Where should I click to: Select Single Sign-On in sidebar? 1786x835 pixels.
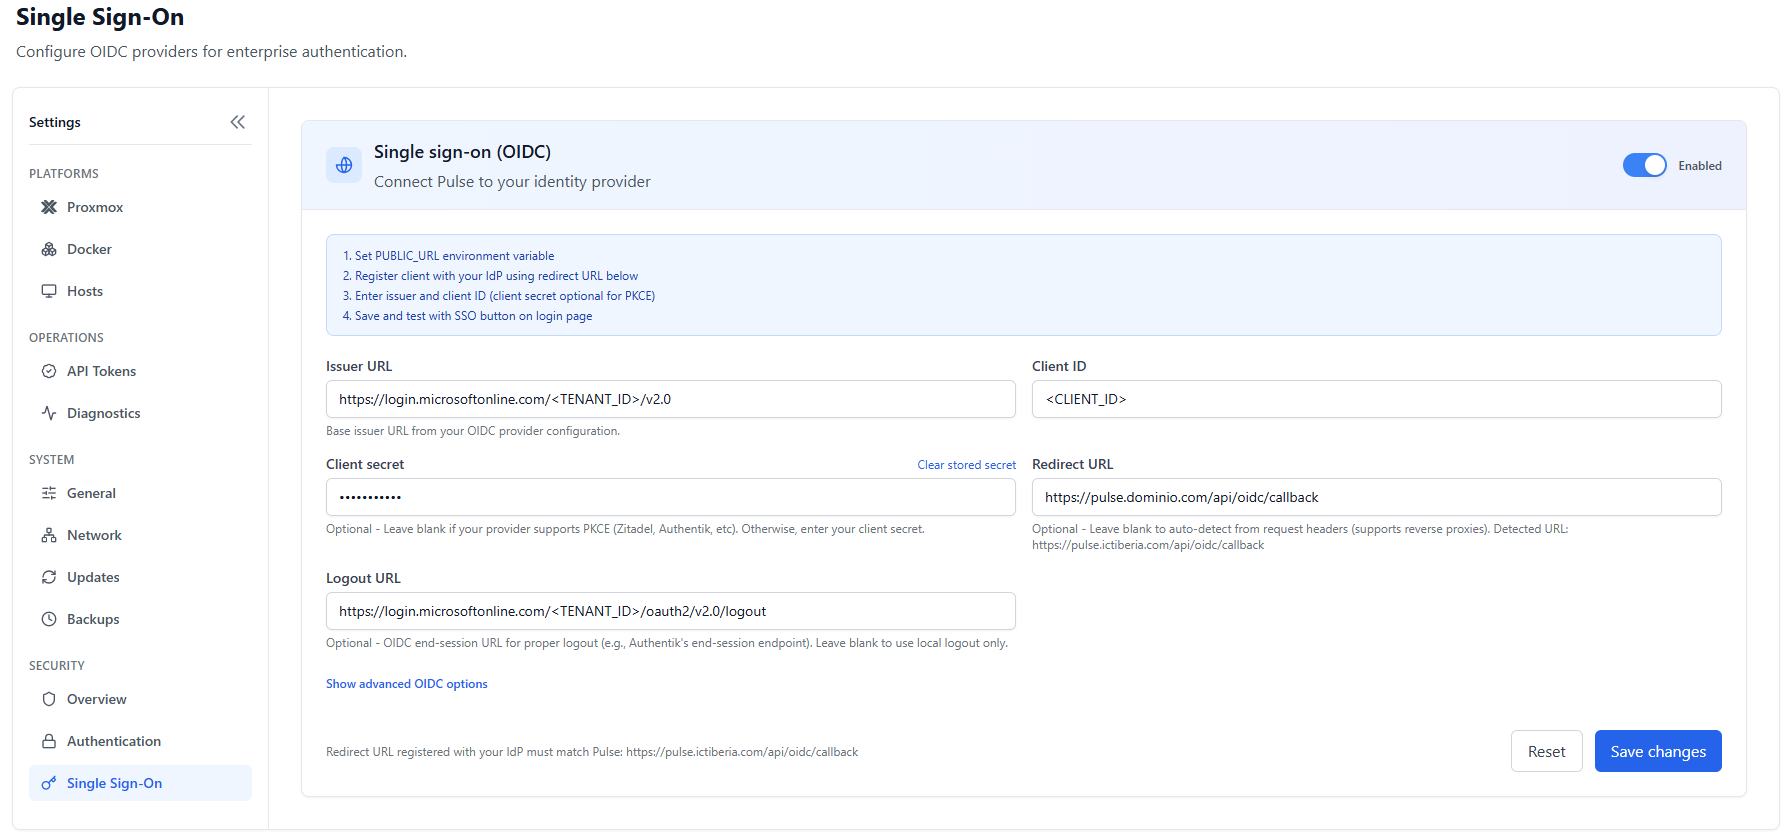point(114,783)
